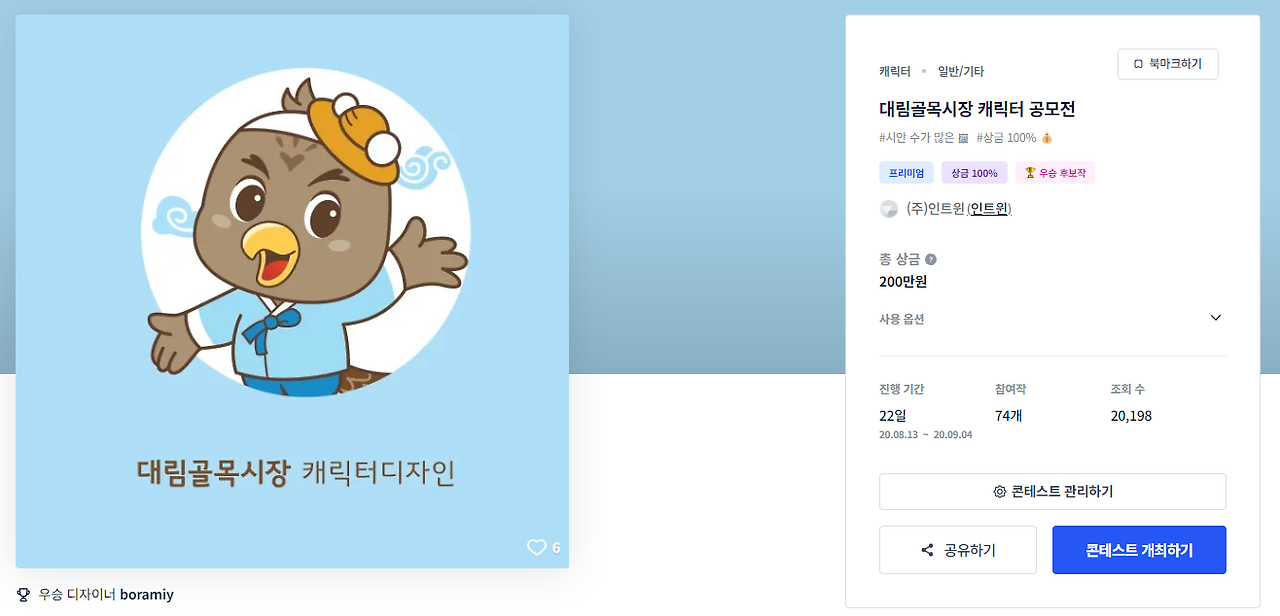This screenshot has width=1280, height=616.
Task: Click the (주)인트윈 company avatar icon
Action: 888,209
